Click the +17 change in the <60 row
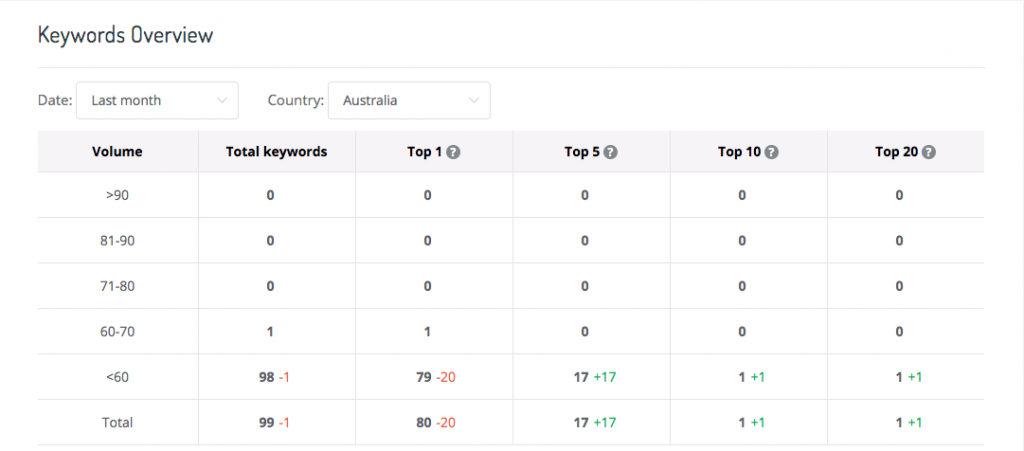The image size is (1024, 451). coord(604,377)
